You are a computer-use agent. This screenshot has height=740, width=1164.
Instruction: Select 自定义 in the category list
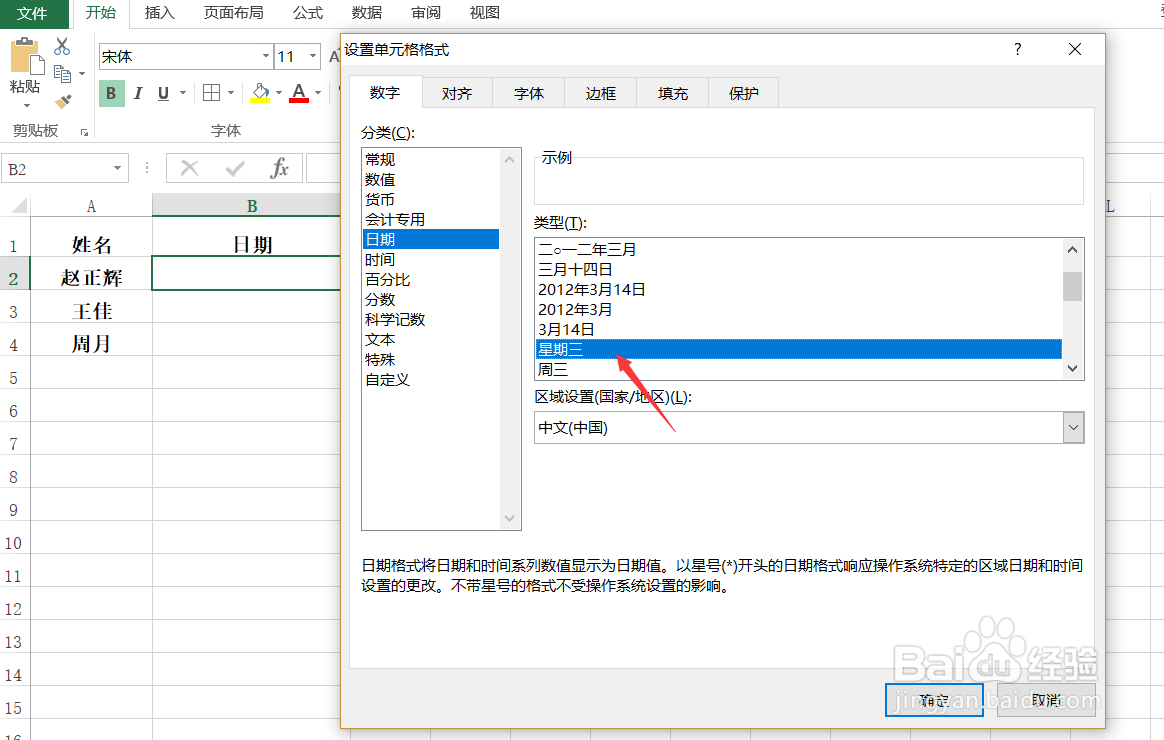431,380
